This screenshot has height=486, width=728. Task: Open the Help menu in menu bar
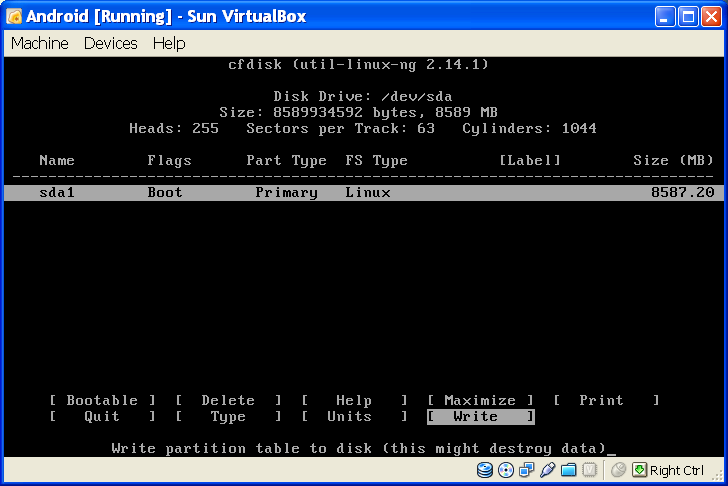pos(169,43)
